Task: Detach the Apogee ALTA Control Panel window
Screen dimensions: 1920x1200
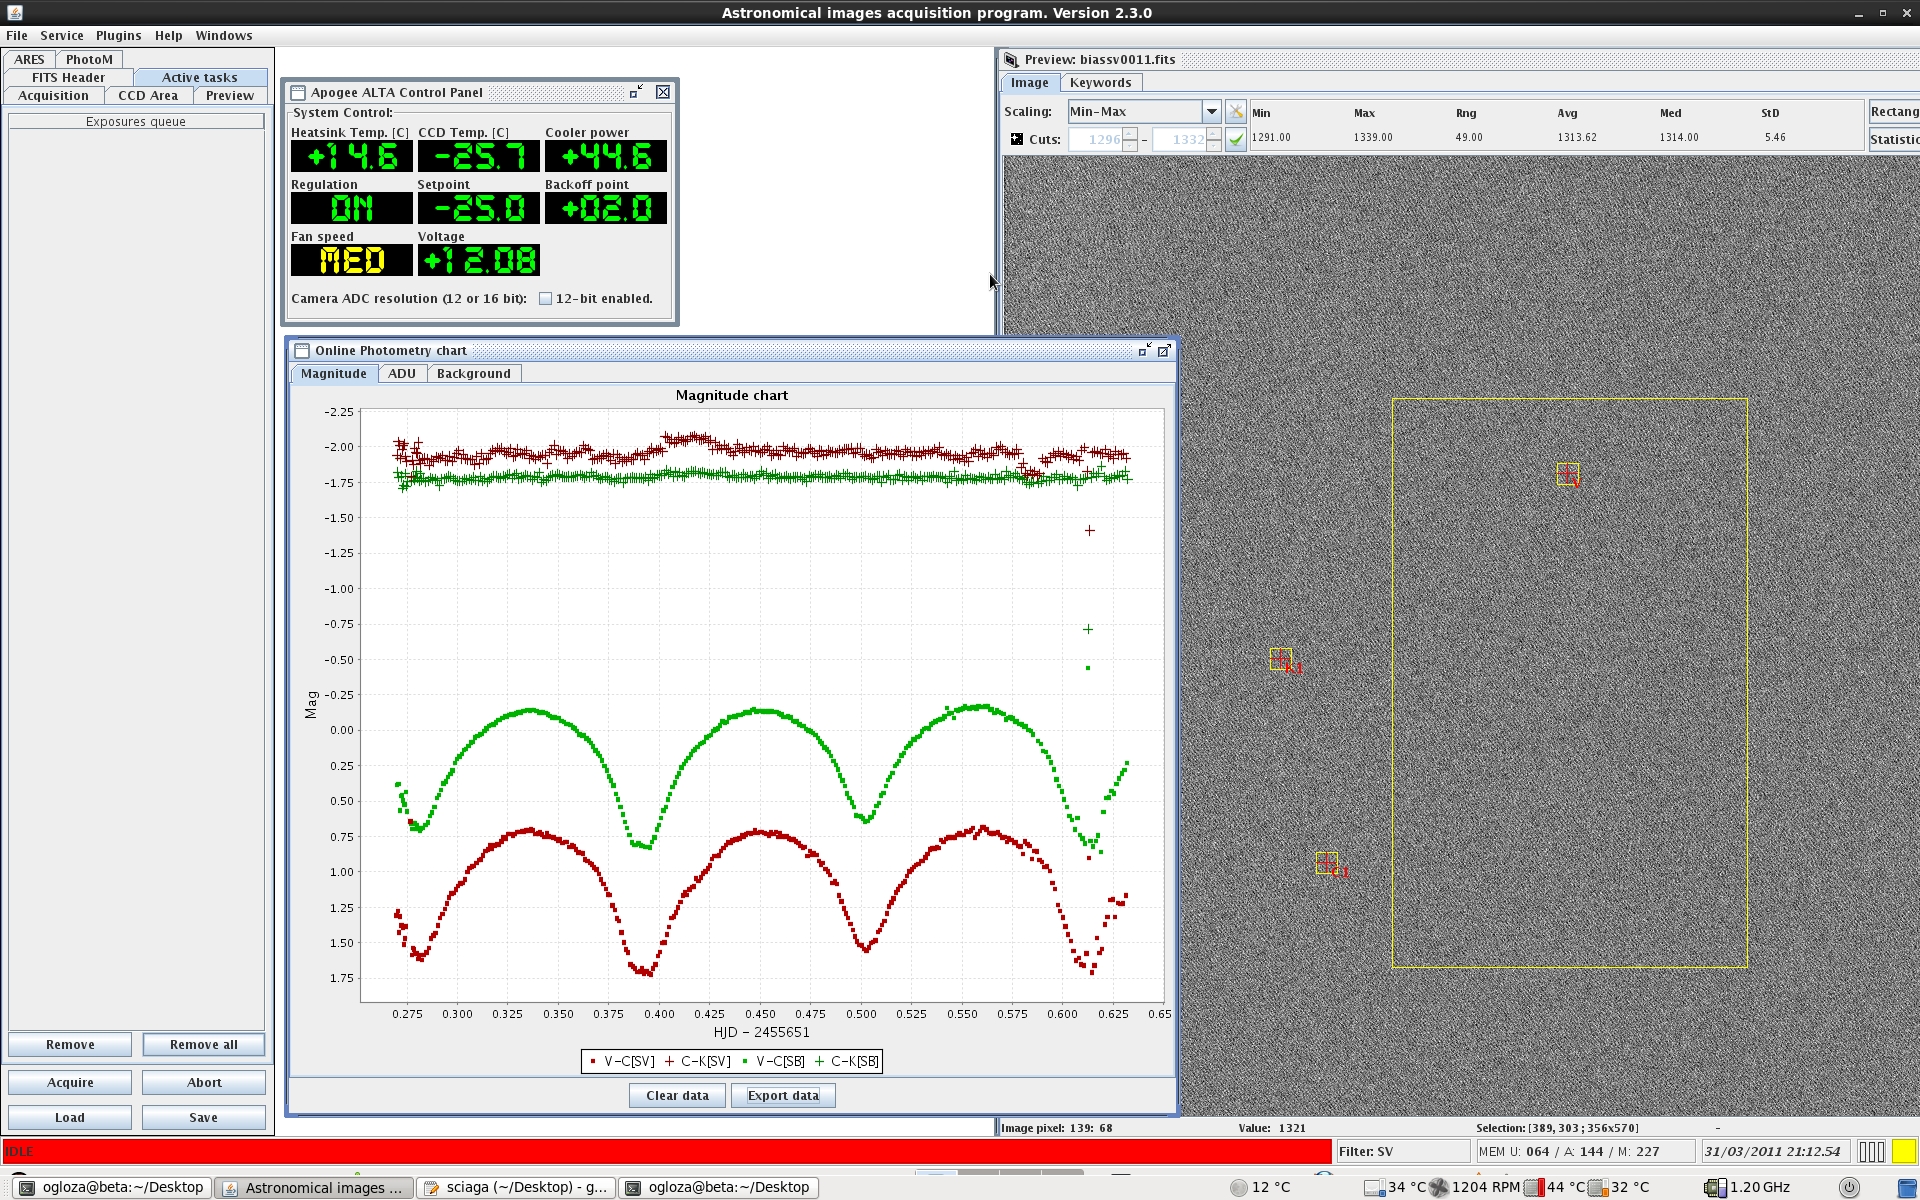Action: coord(636,92)
